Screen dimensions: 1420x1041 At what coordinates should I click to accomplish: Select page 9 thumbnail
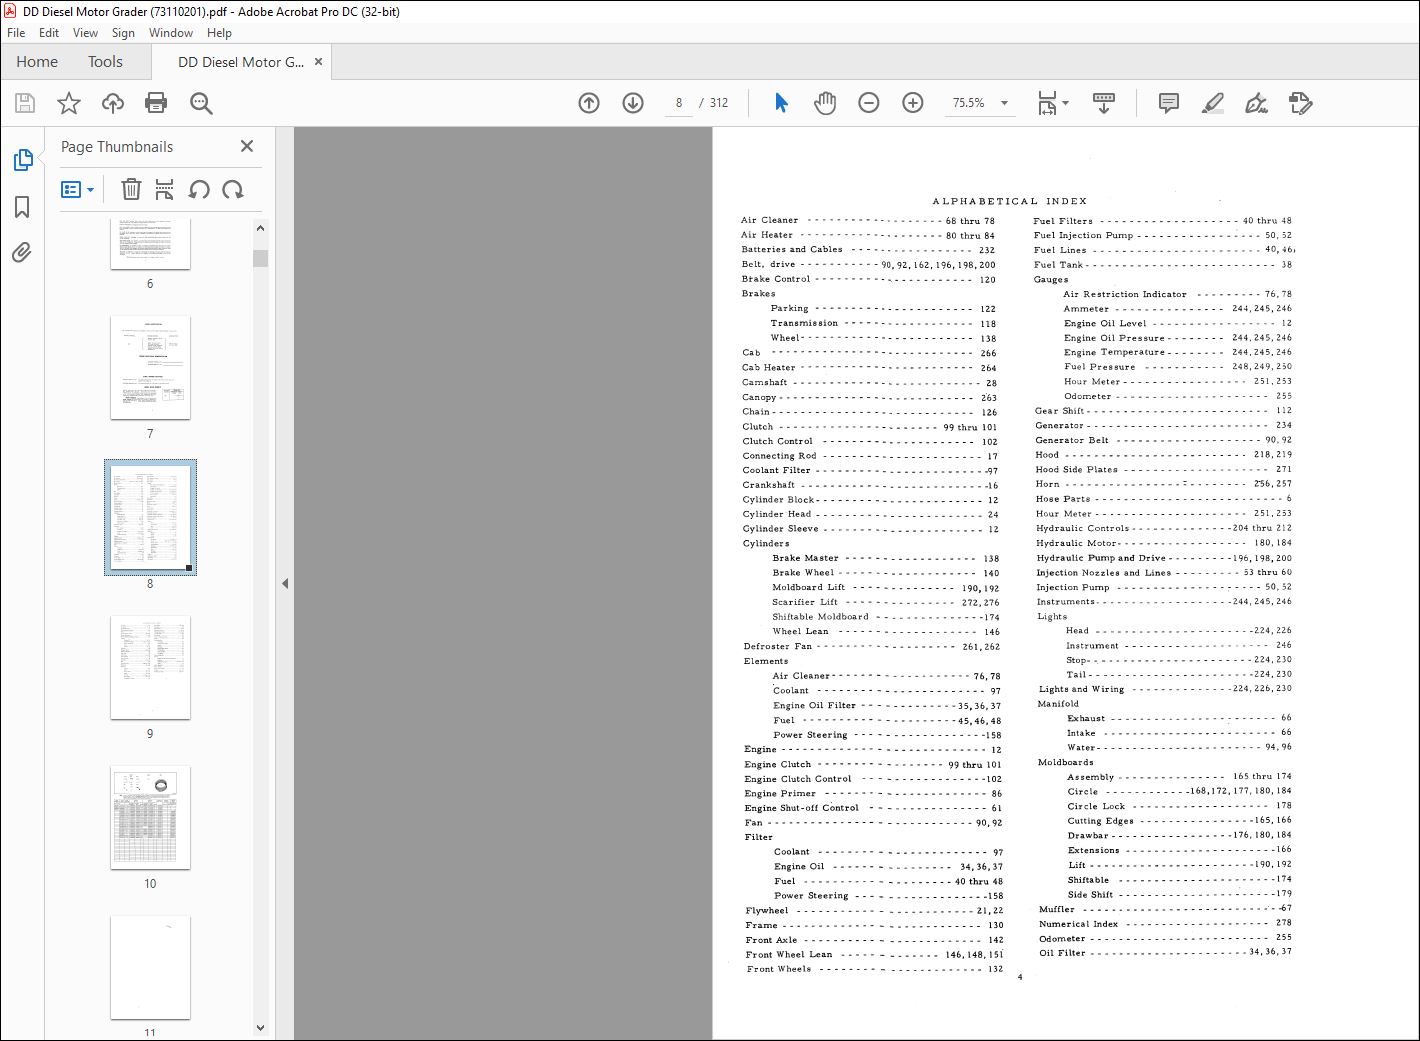pos(150,668)
